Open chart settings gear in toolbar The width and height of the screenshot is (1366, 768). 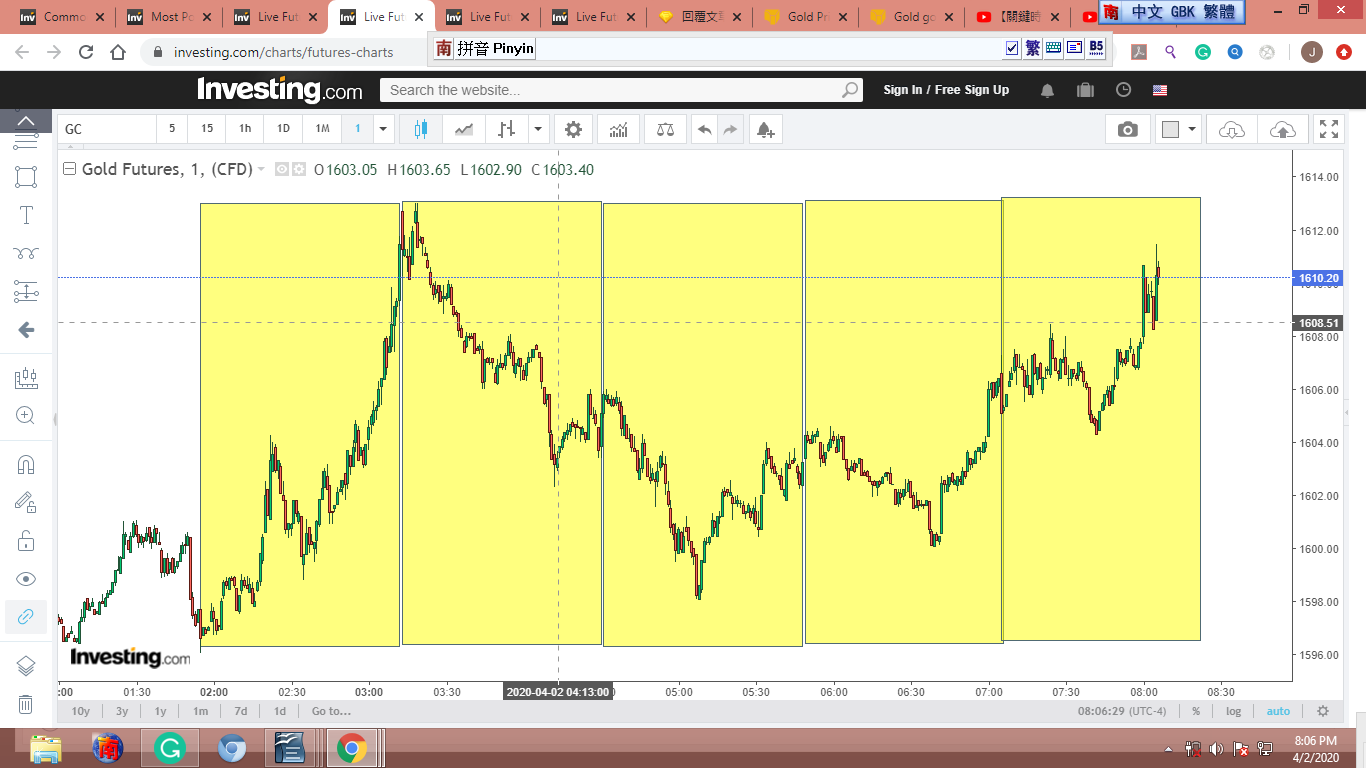click(573, 129)
